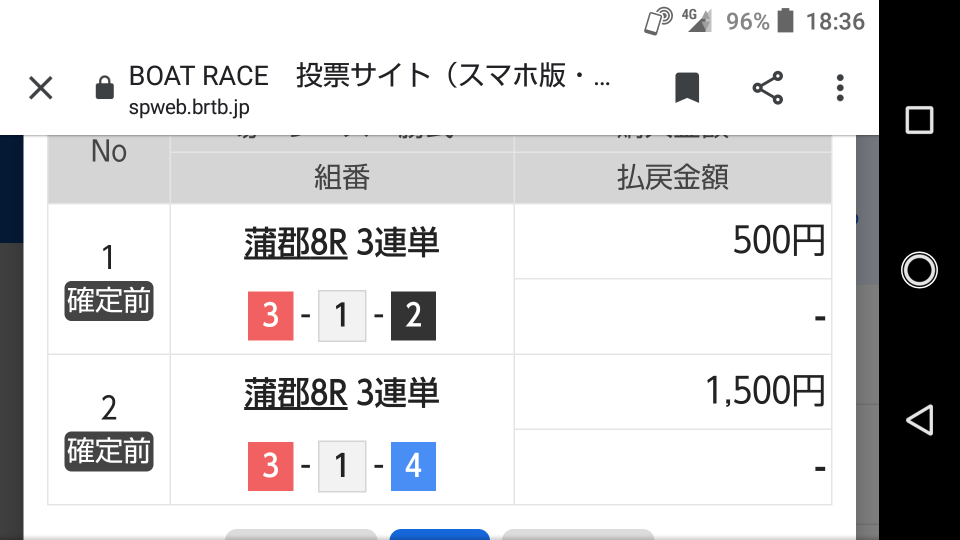
Task: Tap the black number 2 boat badge
Action: click(413, 316)
